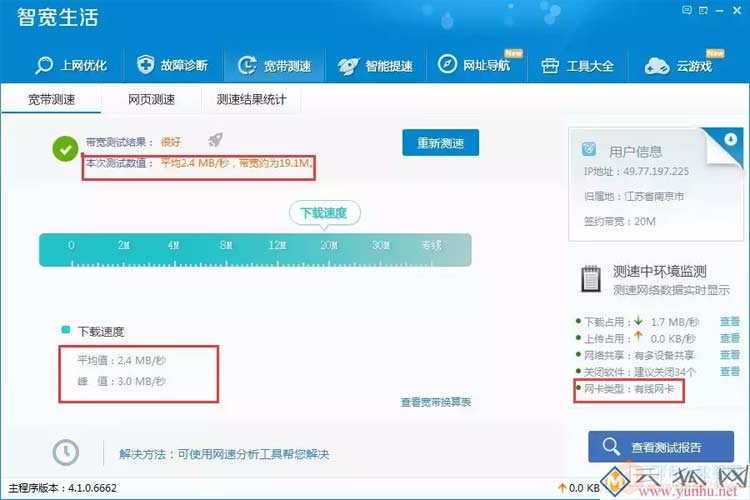Open the 宽带测速 toolbar section
The width and height of the screenshot is (750, 500).
(275, 66)
